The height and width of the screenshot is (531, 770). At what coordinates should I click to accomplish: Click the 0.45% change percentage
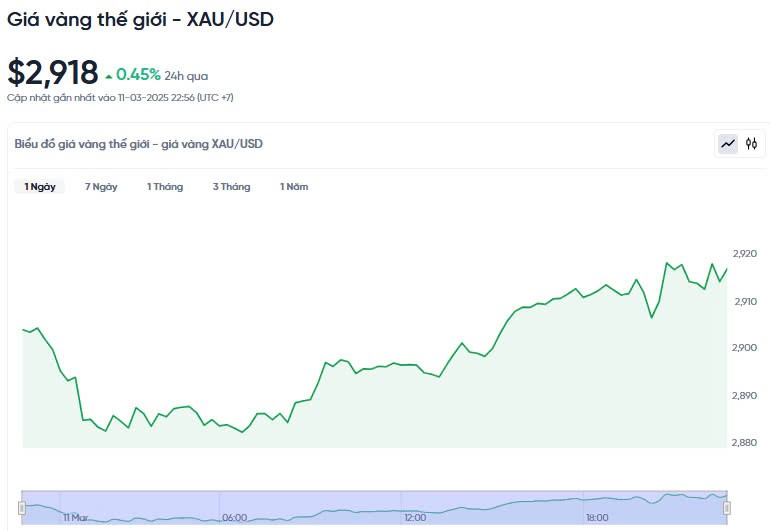click(138, 74)
